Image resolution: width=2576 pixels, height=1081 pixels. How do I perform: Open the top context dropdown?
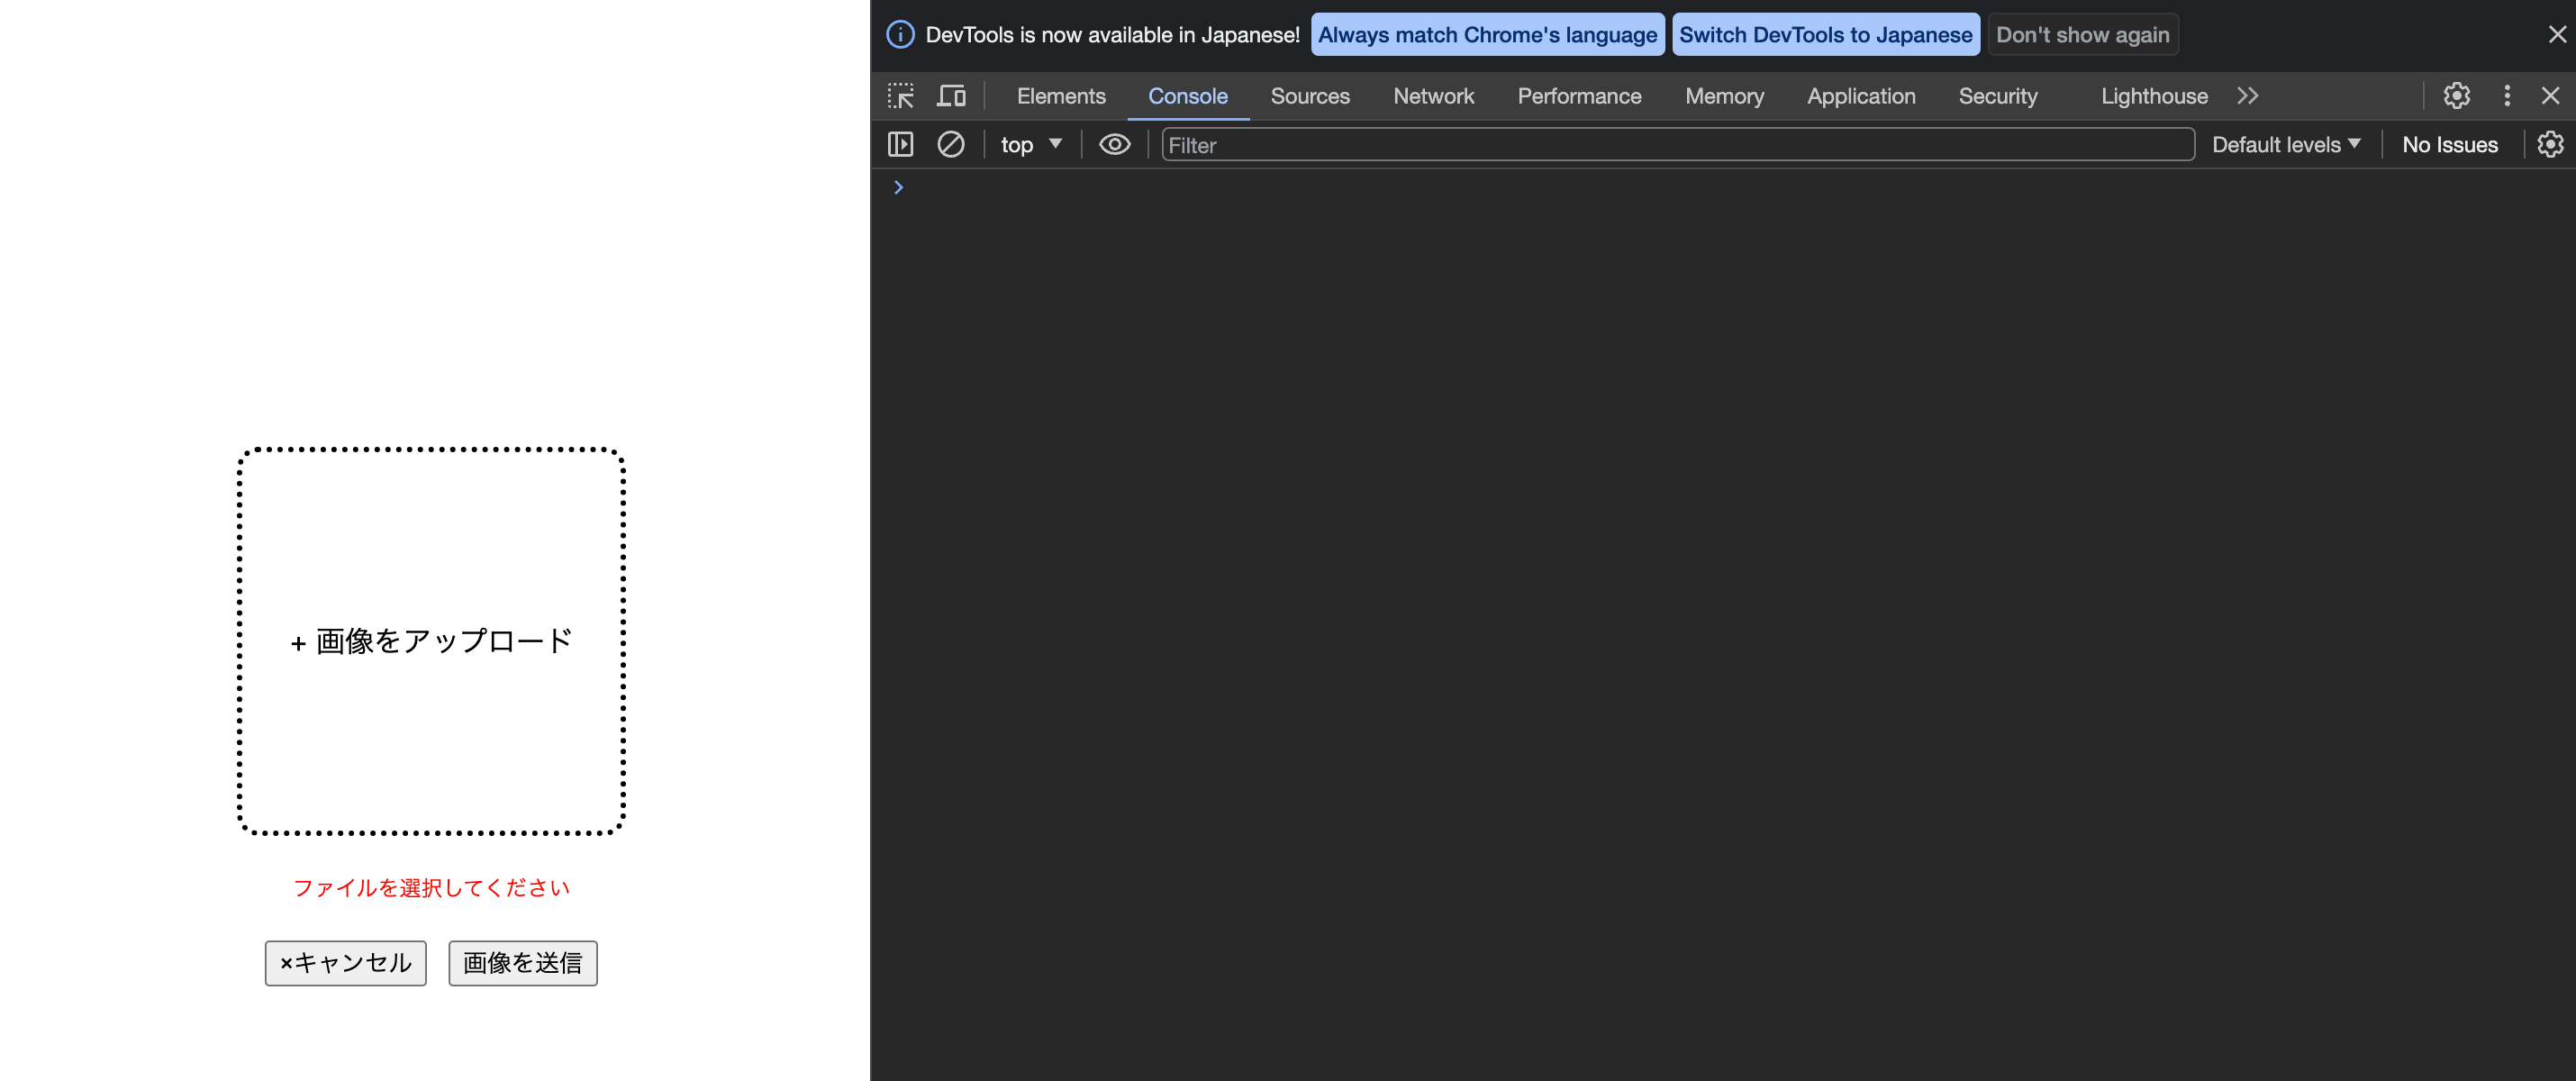[1031, 145]
